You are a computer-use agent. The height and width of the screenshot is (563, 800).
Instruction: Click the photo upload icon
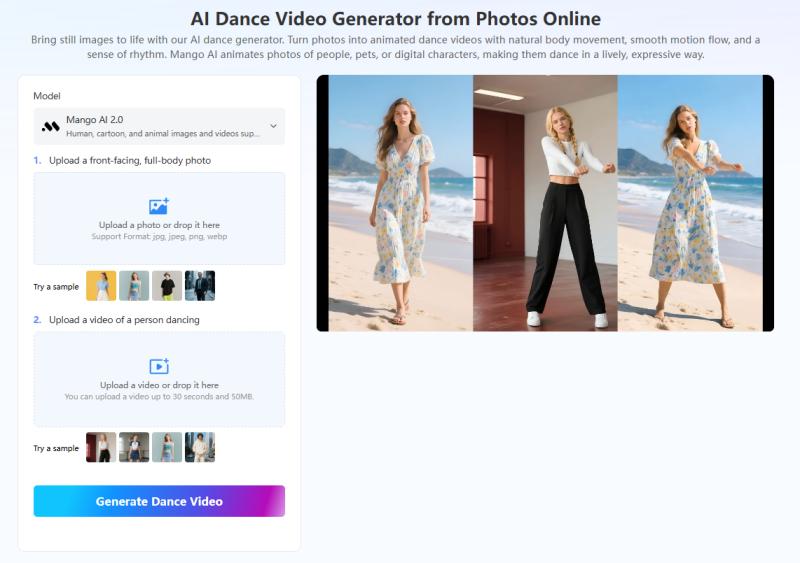[159, 207]
